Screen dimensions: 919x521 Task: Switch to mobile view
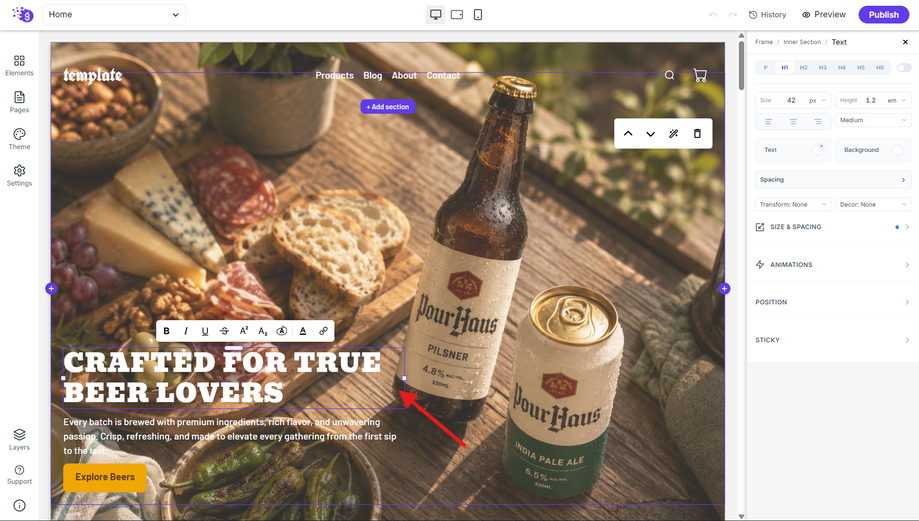pos(478,15)
